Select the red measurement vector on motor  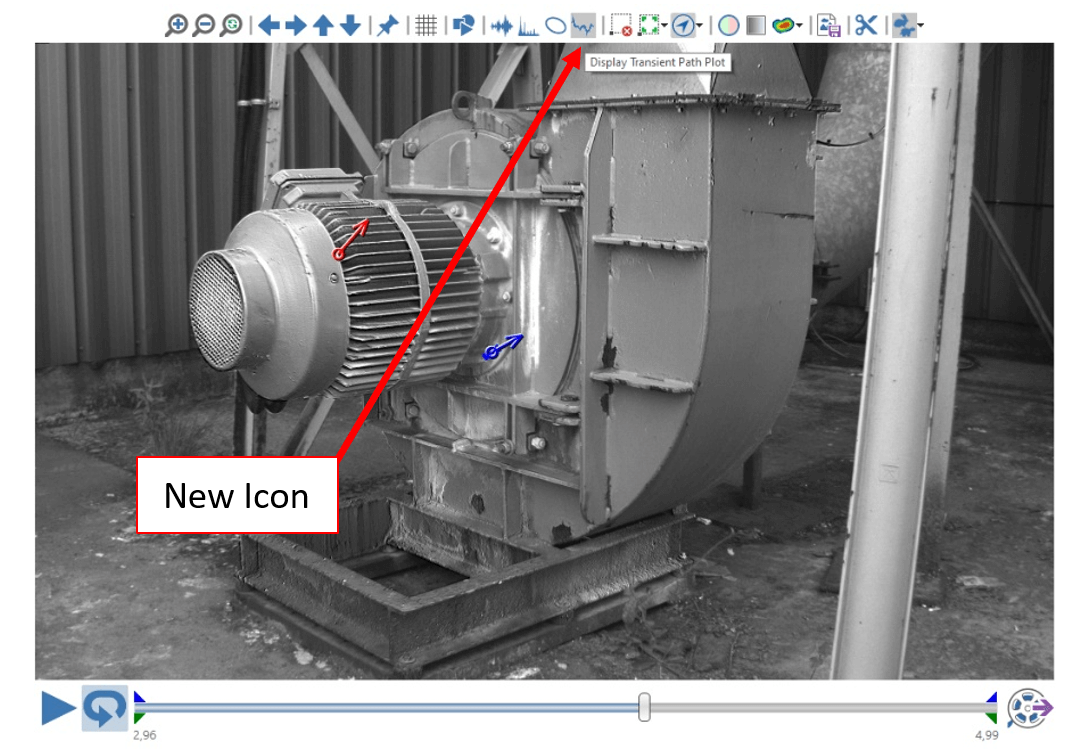pos(351,238)
